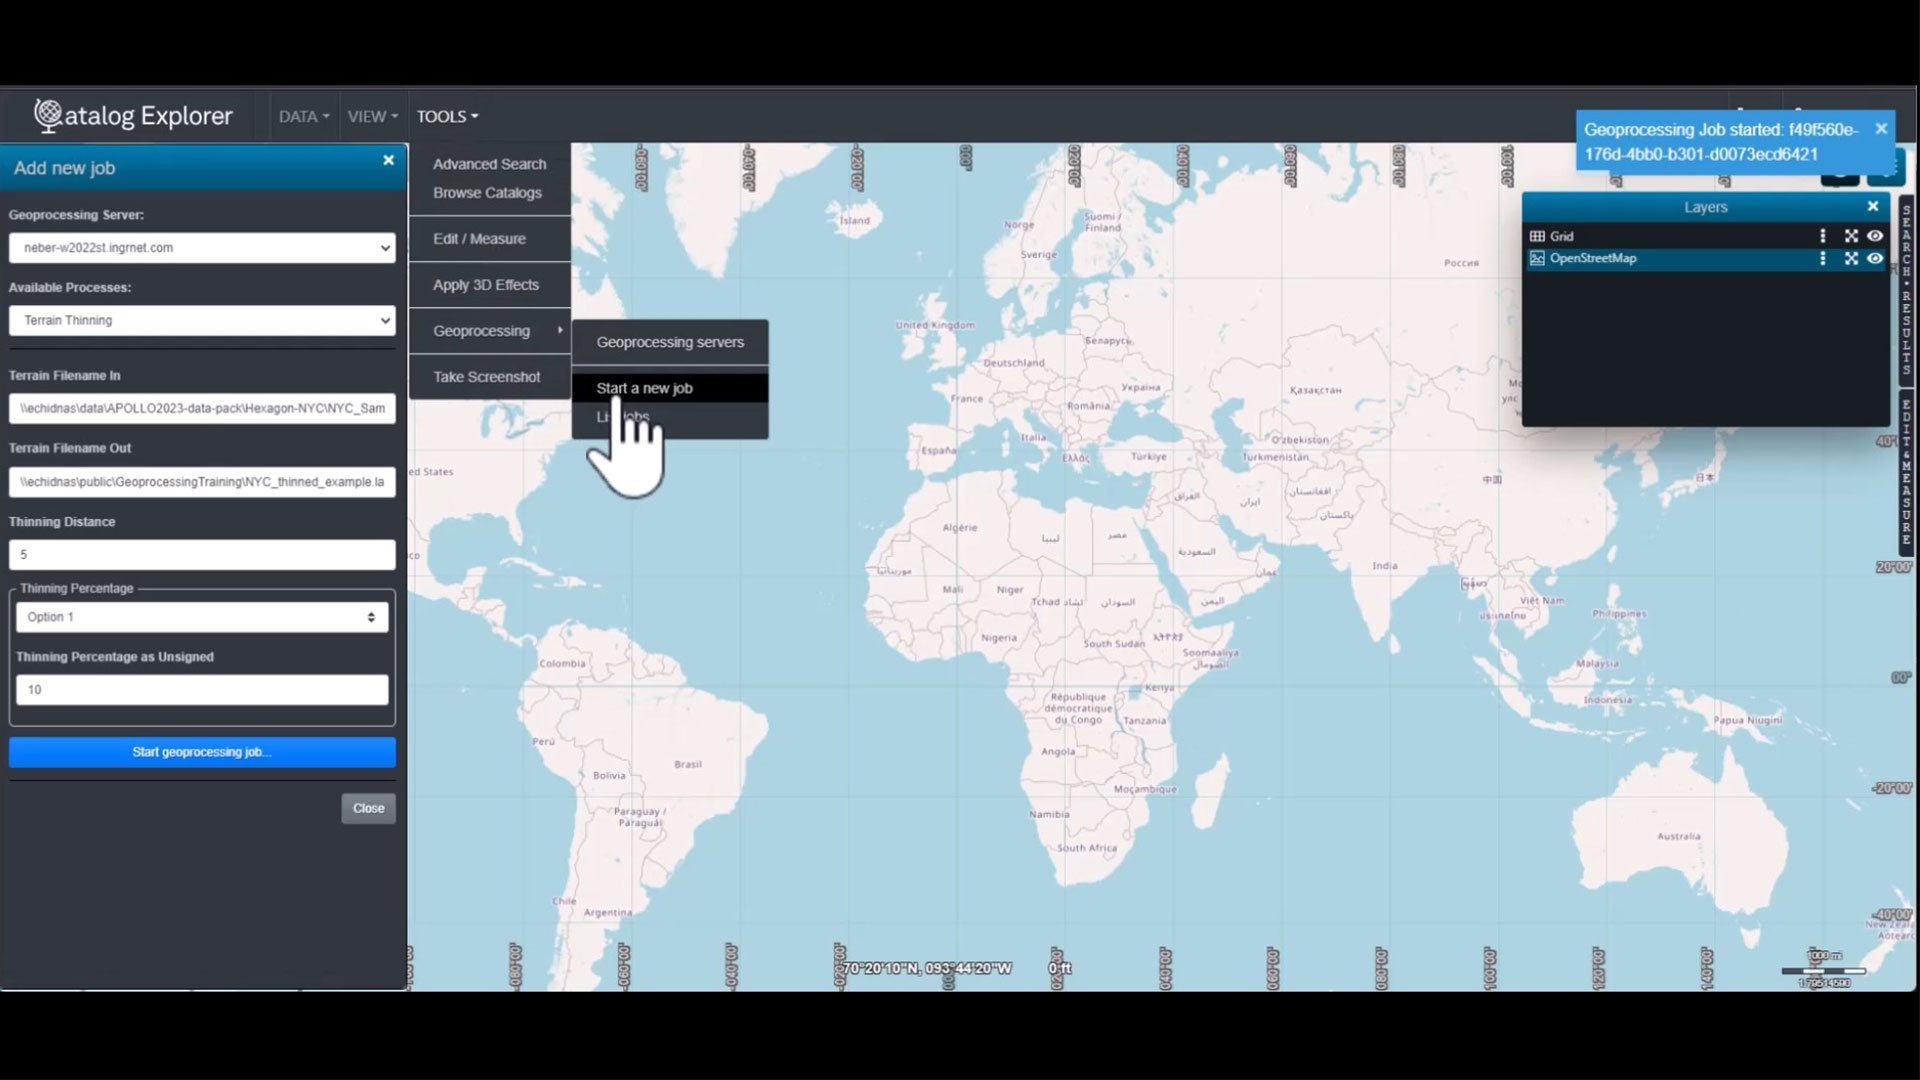Click the Thinning Distance input field
This screenshot has height=1080, width=1920.
pos(202,554)
